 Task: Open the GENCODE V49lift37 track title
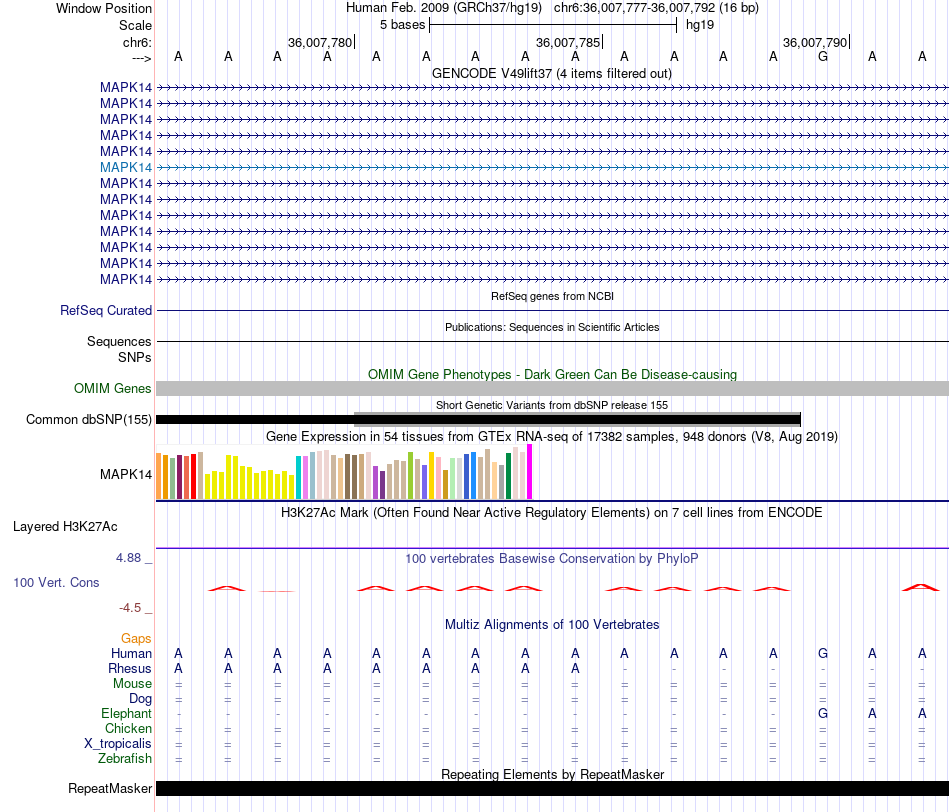click(x=551, y=73)
